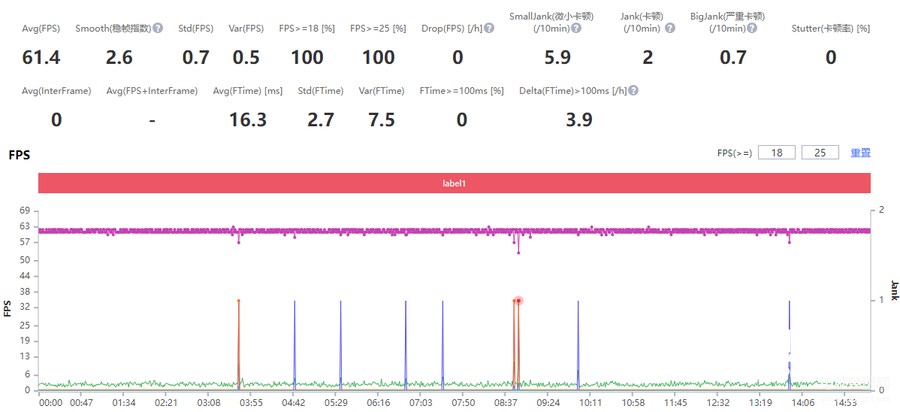900x412 pixels.
Task: Open help icon beside Drop(FPS) [/h]
Action: coord(489,28)
